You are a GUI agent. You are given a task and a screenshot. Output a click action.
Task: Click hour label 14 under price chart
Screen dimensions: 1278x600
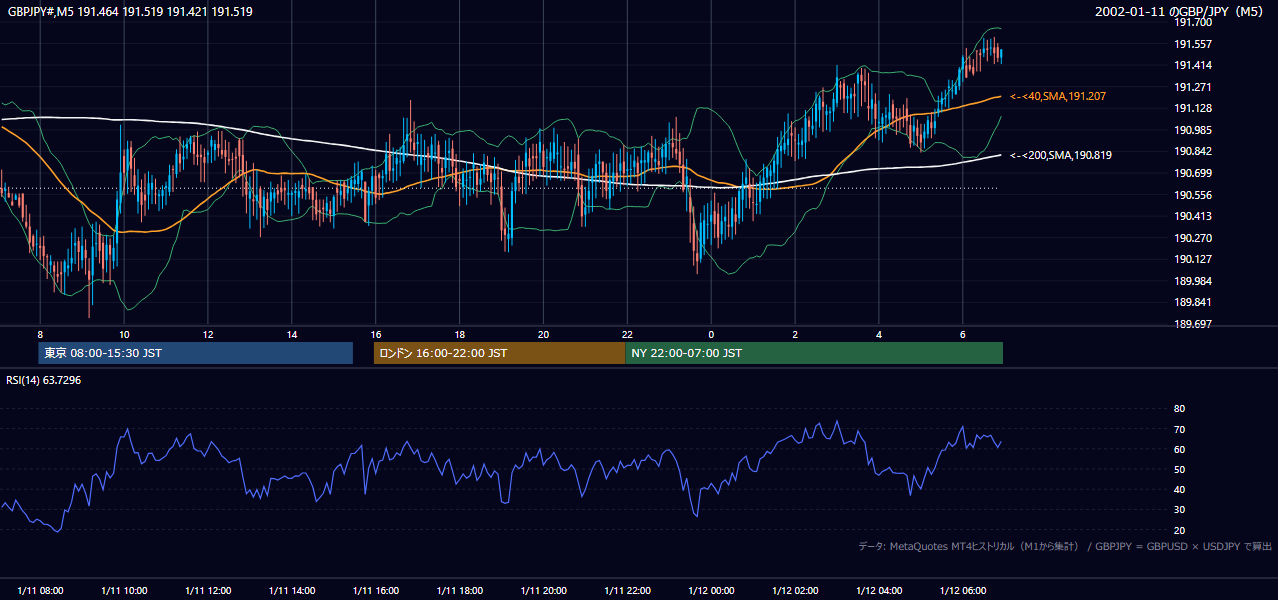click(292, 334)
